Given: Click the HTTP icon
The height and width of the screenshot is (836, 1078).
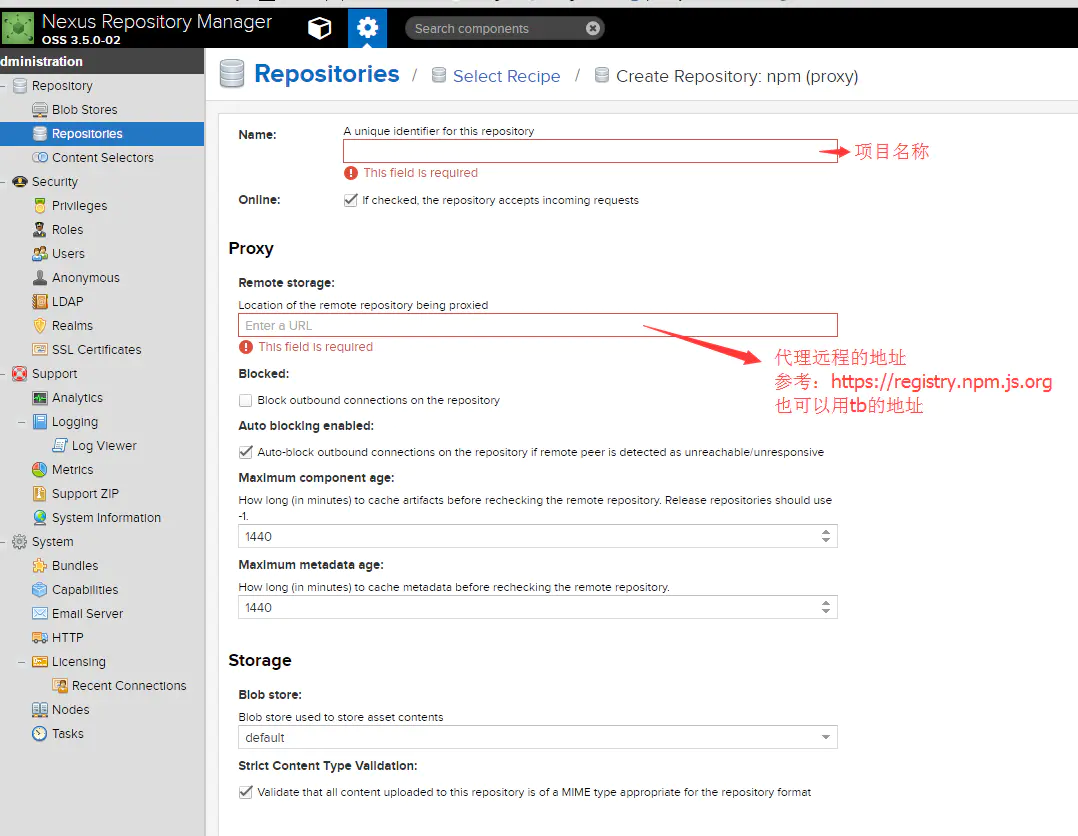Looking at the screenshot, I should coord(40,637).
